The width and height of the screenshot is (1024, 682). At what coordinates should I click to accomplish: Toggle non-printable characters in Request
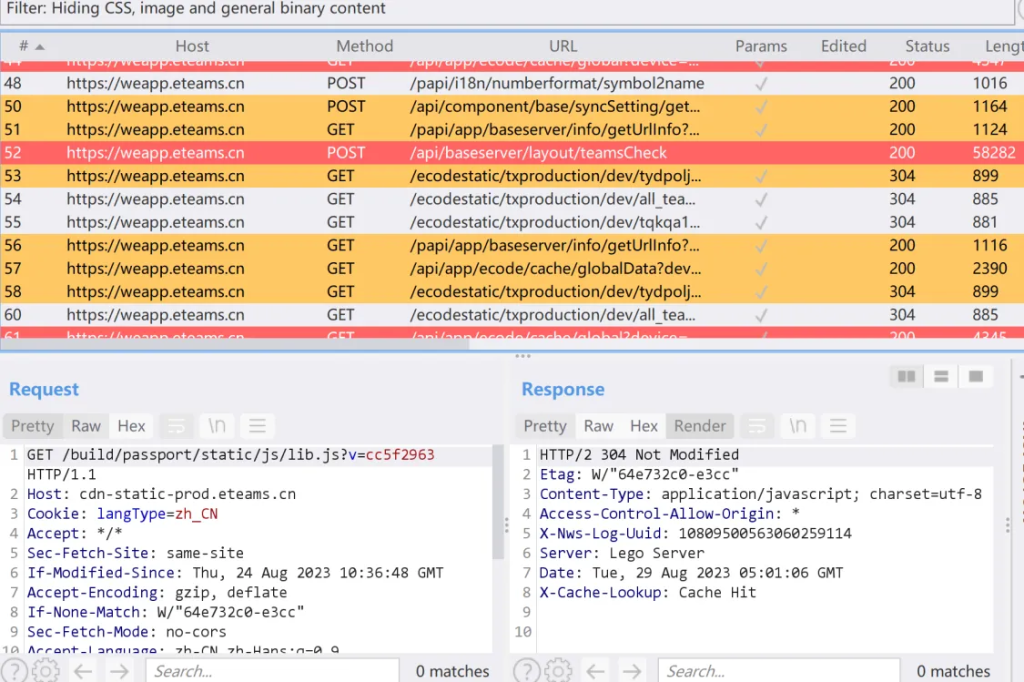217,426
